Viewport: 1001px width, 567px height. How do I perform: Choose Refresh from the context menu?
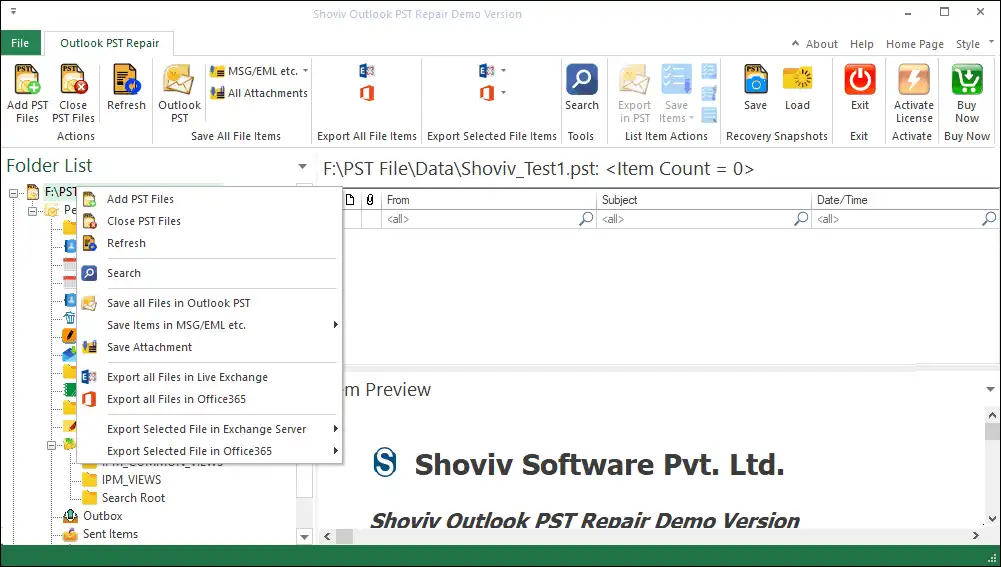[209, 243]
